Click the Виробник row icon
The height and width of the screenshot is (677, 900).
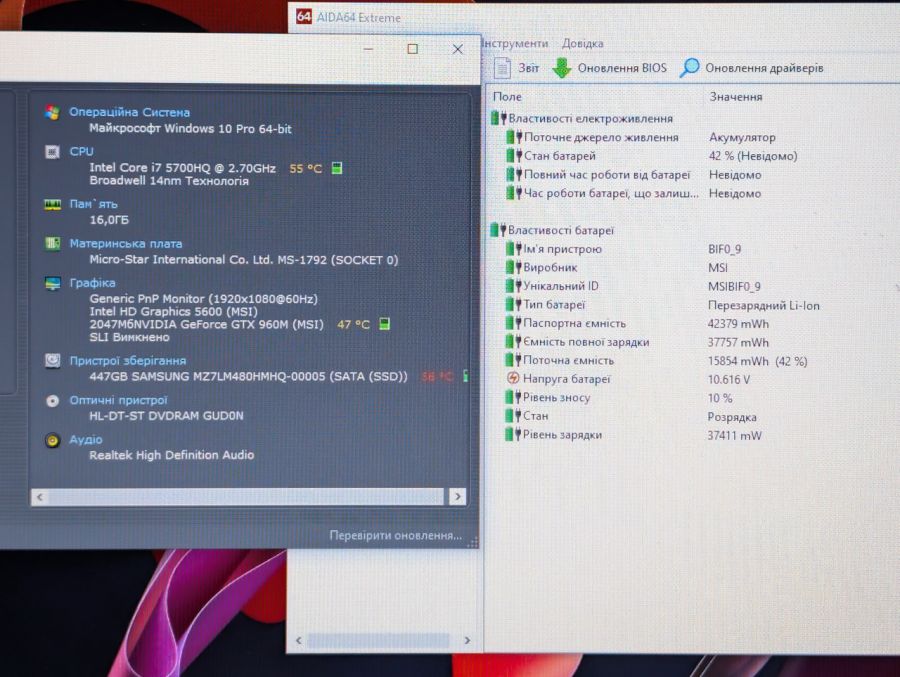click(513, 268)
